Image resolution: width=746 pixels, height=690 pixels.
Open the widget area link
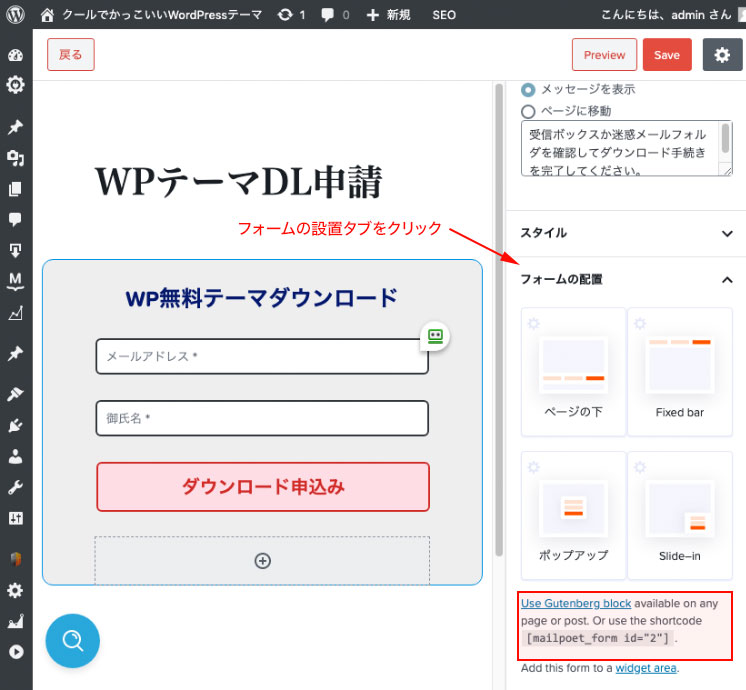646,668
